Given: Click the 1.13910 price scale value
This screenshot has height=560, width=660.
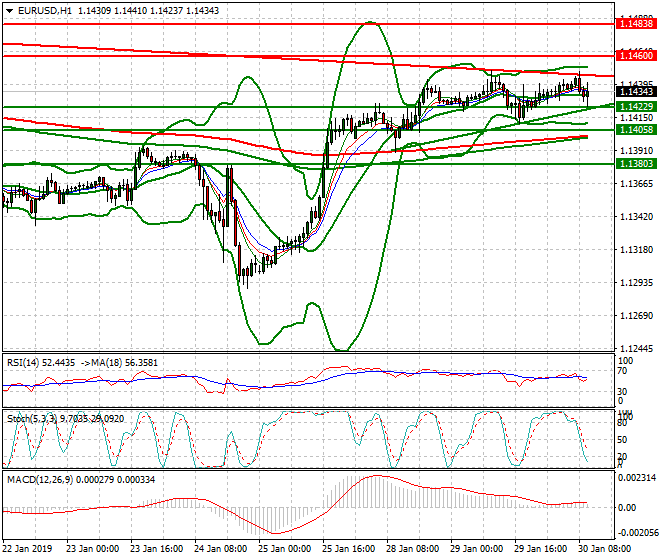Looking at the screenshot, I should tap(637, 150).
